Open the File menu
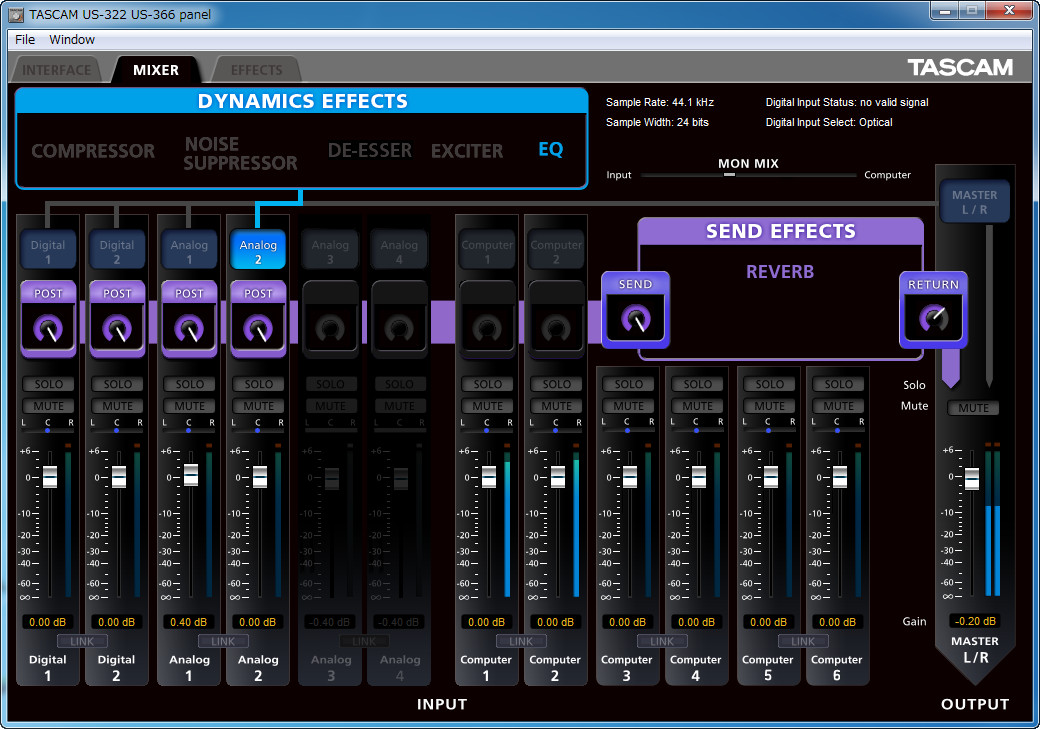Viewport: 1040px width, 729px height. (25, 40)
